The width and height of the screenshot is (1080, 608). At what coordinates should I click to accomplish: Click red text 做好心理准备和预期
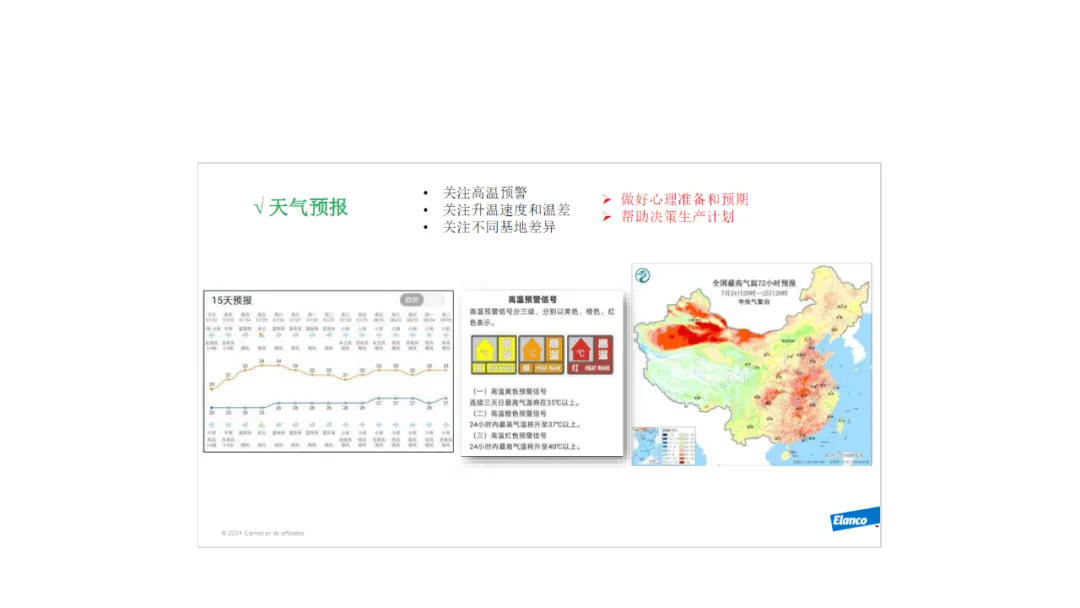685,199
